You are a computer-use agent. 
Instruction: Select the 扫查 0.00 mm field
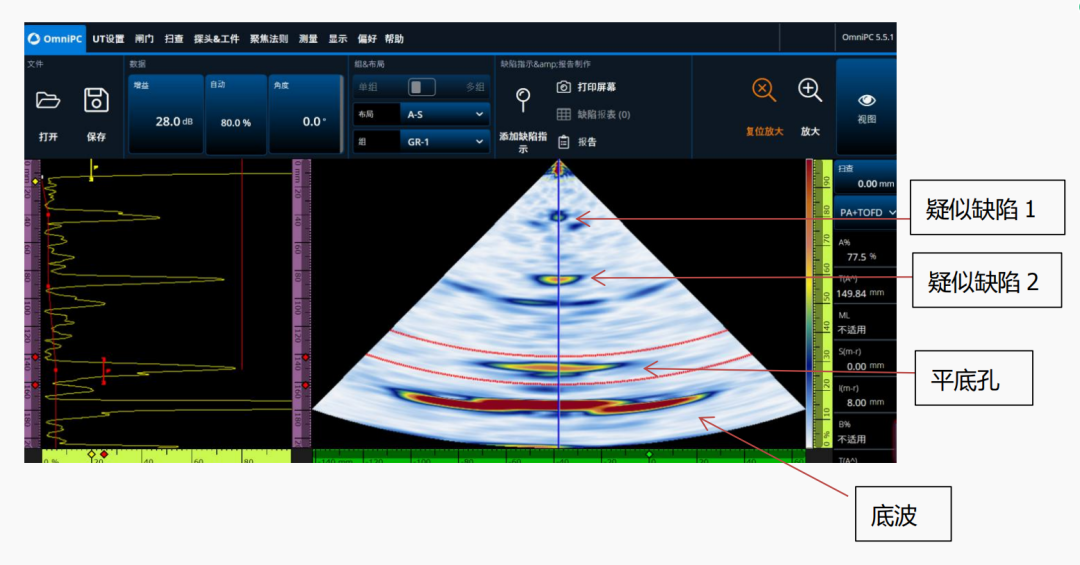click(x=866, y=176)
